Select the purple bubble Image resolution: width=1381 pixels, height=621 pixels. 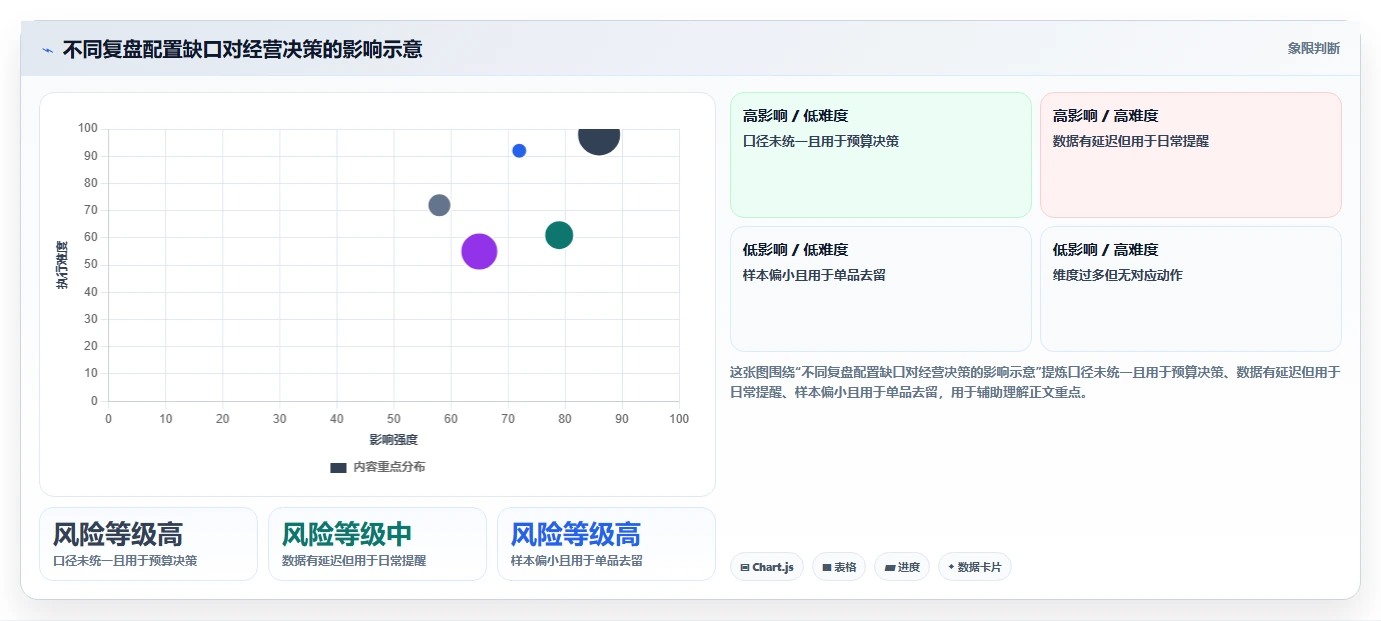(479, 251)
